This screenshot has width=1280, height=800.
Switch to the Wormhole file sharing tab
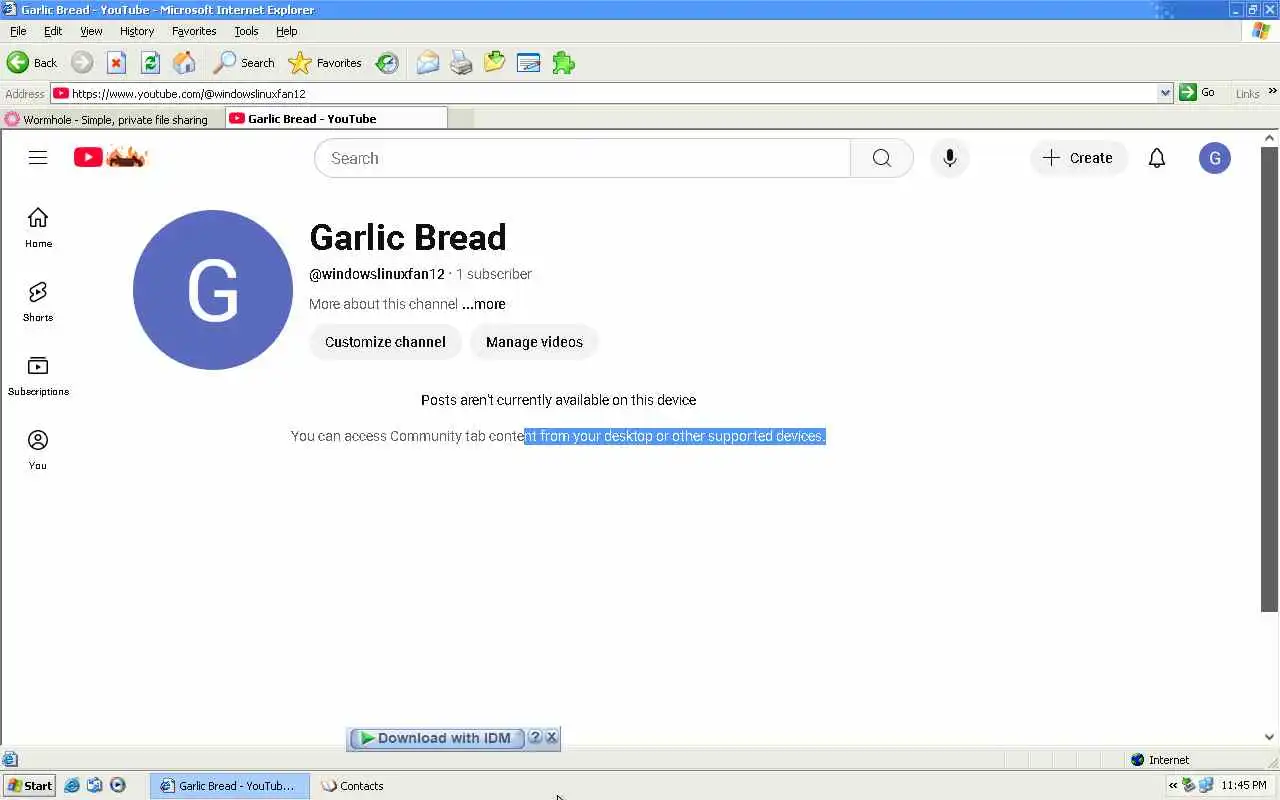[111, 119]
